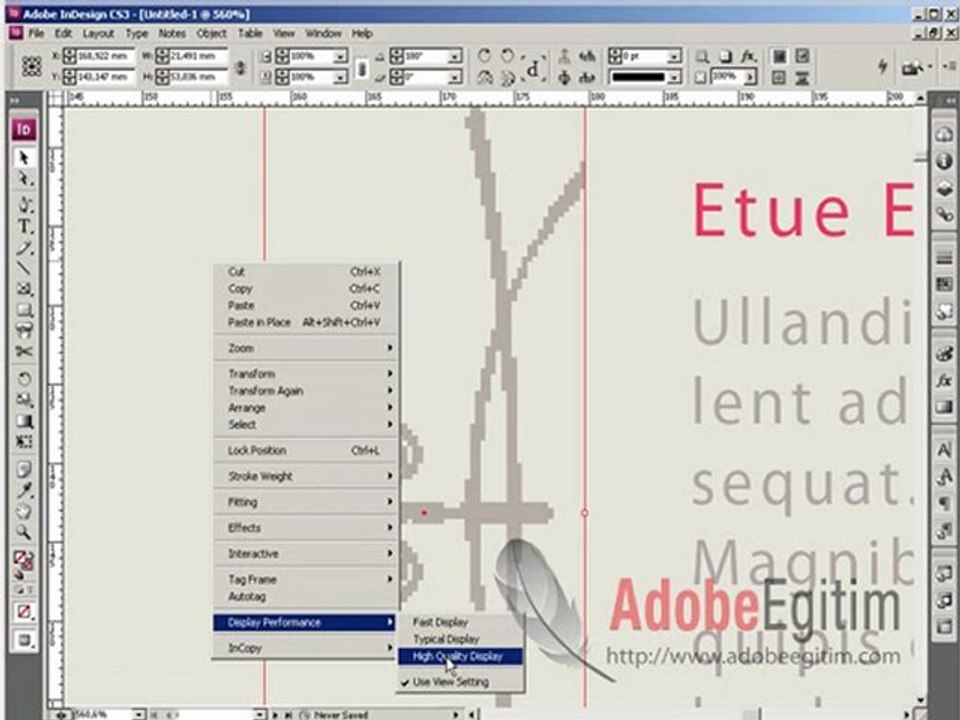
Task: Open the black stroke style dropdown
Action: tap(673, 77)
